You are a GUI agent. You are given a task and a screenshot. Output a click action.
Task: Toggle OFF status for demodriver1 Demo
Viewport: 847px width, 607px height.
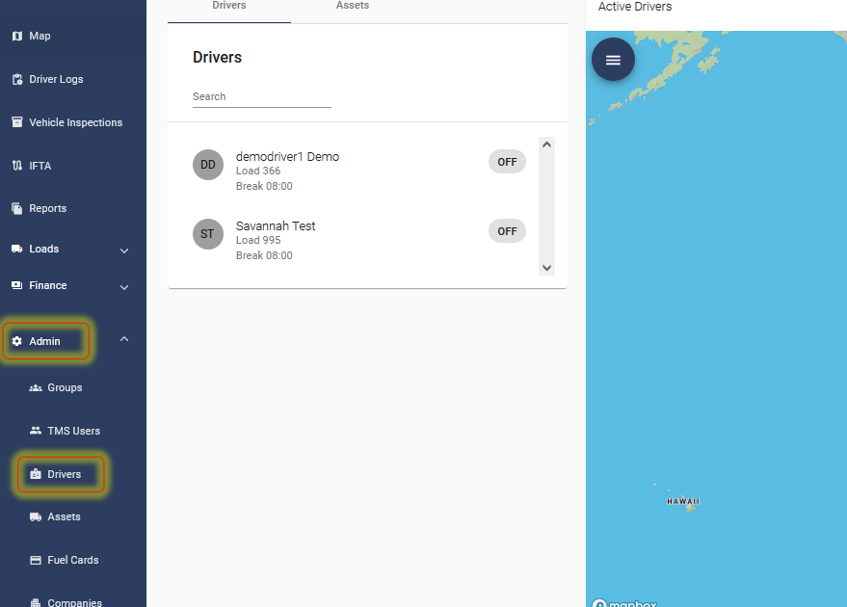point(507,162)
